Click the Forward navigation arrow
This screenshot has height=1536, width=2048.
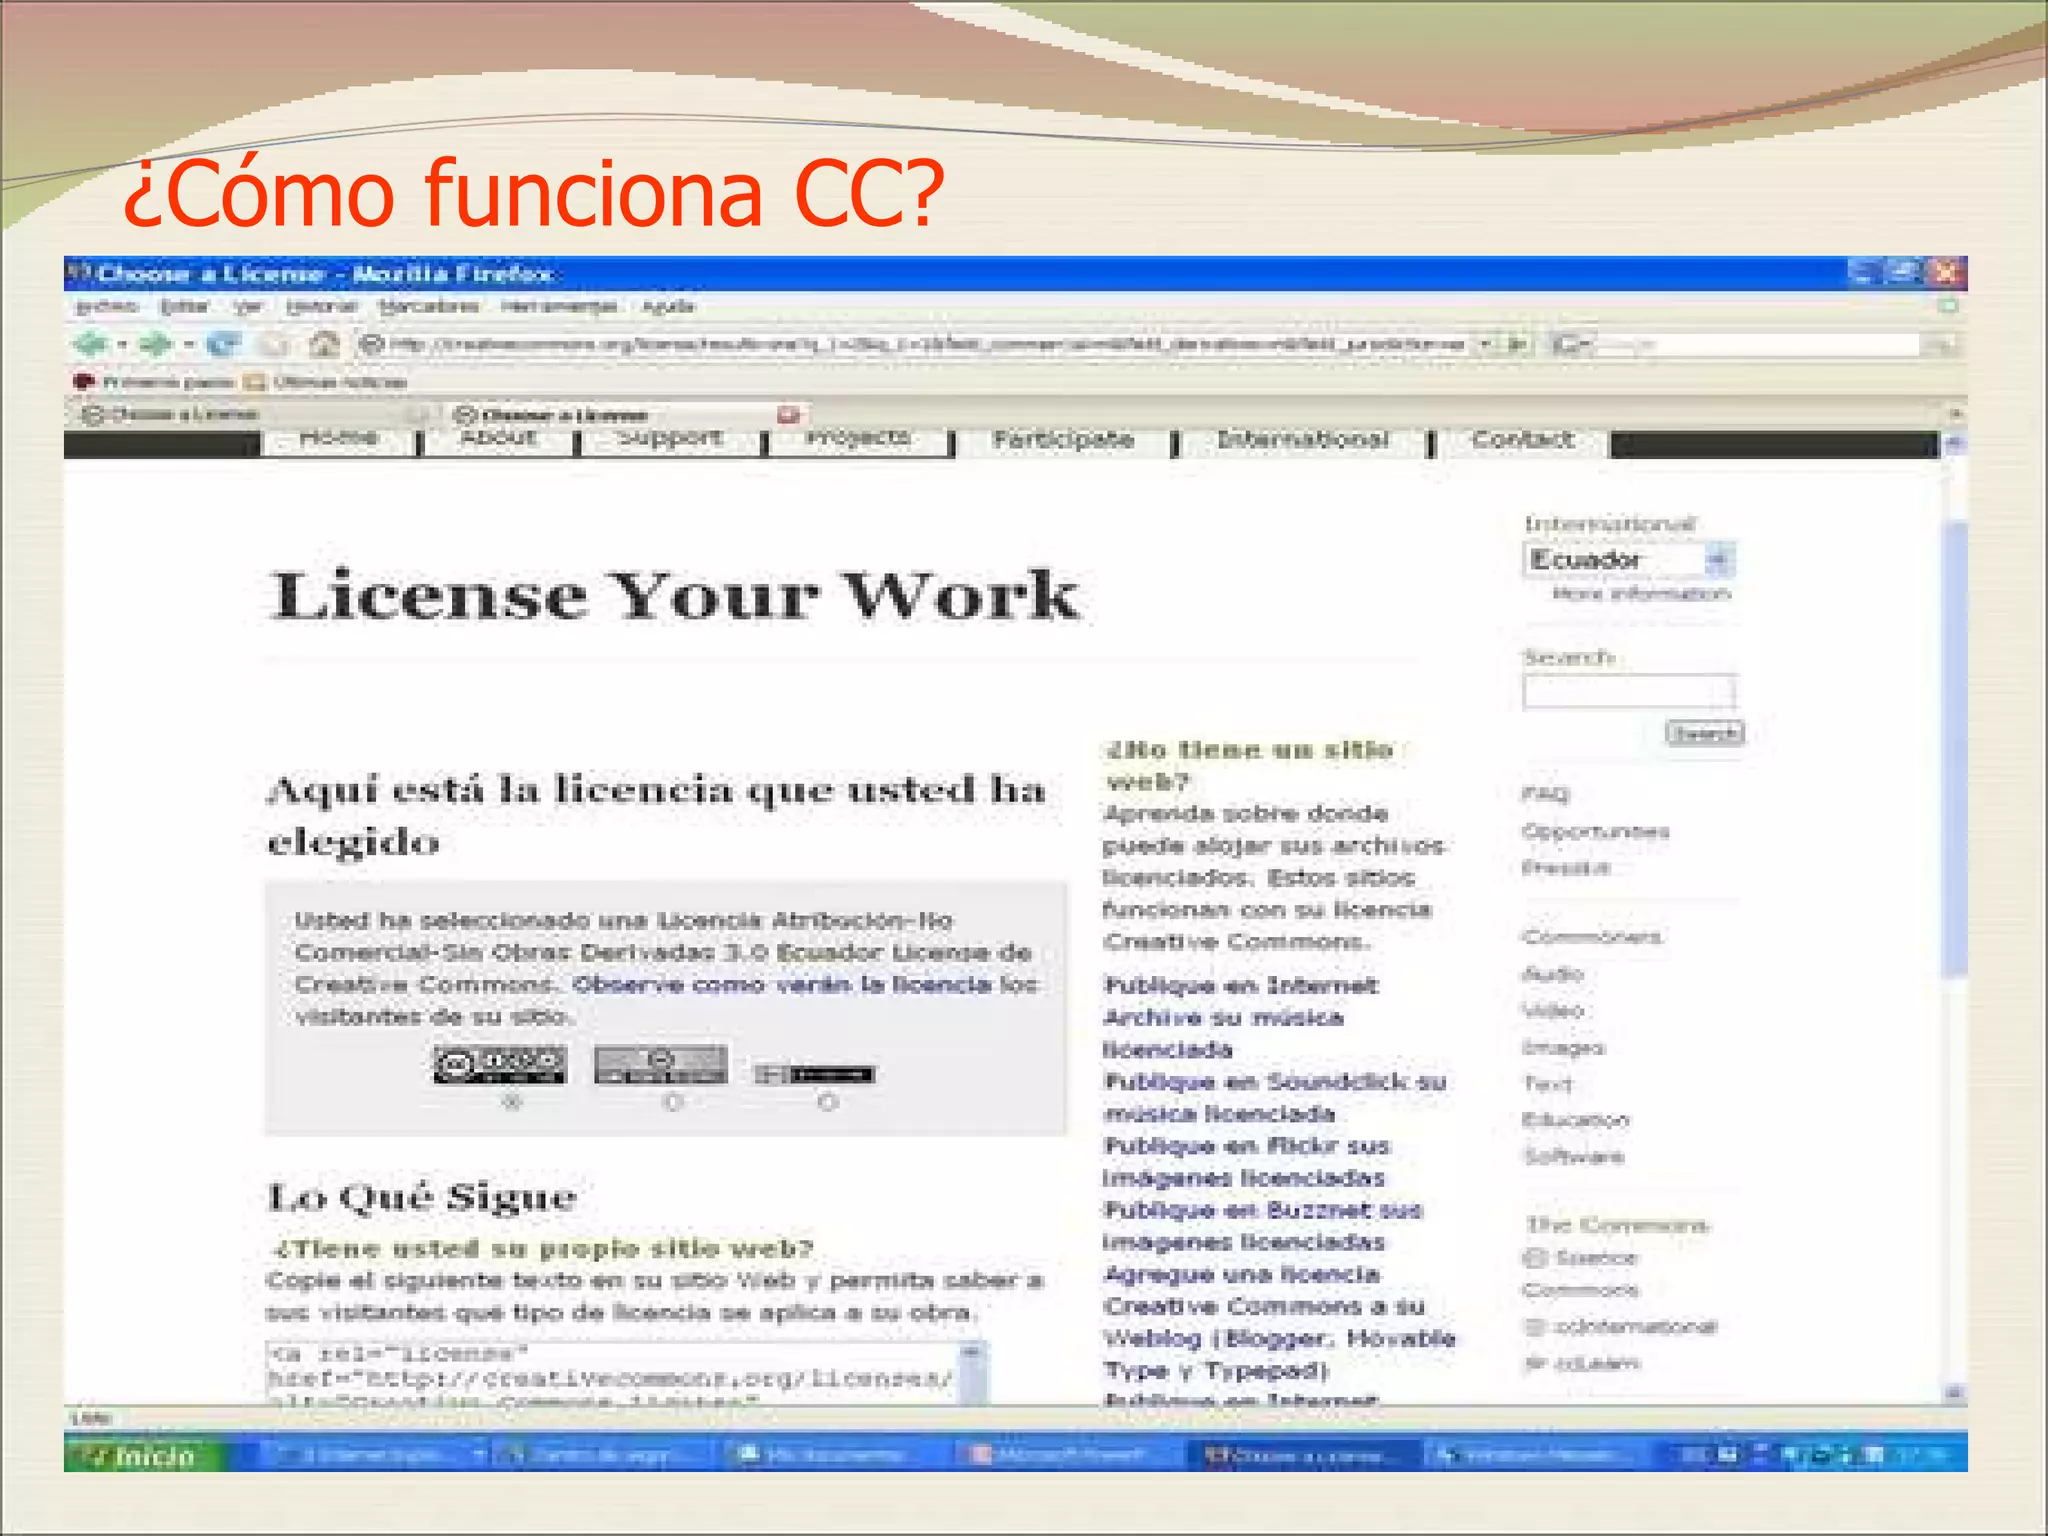(155, 344)
